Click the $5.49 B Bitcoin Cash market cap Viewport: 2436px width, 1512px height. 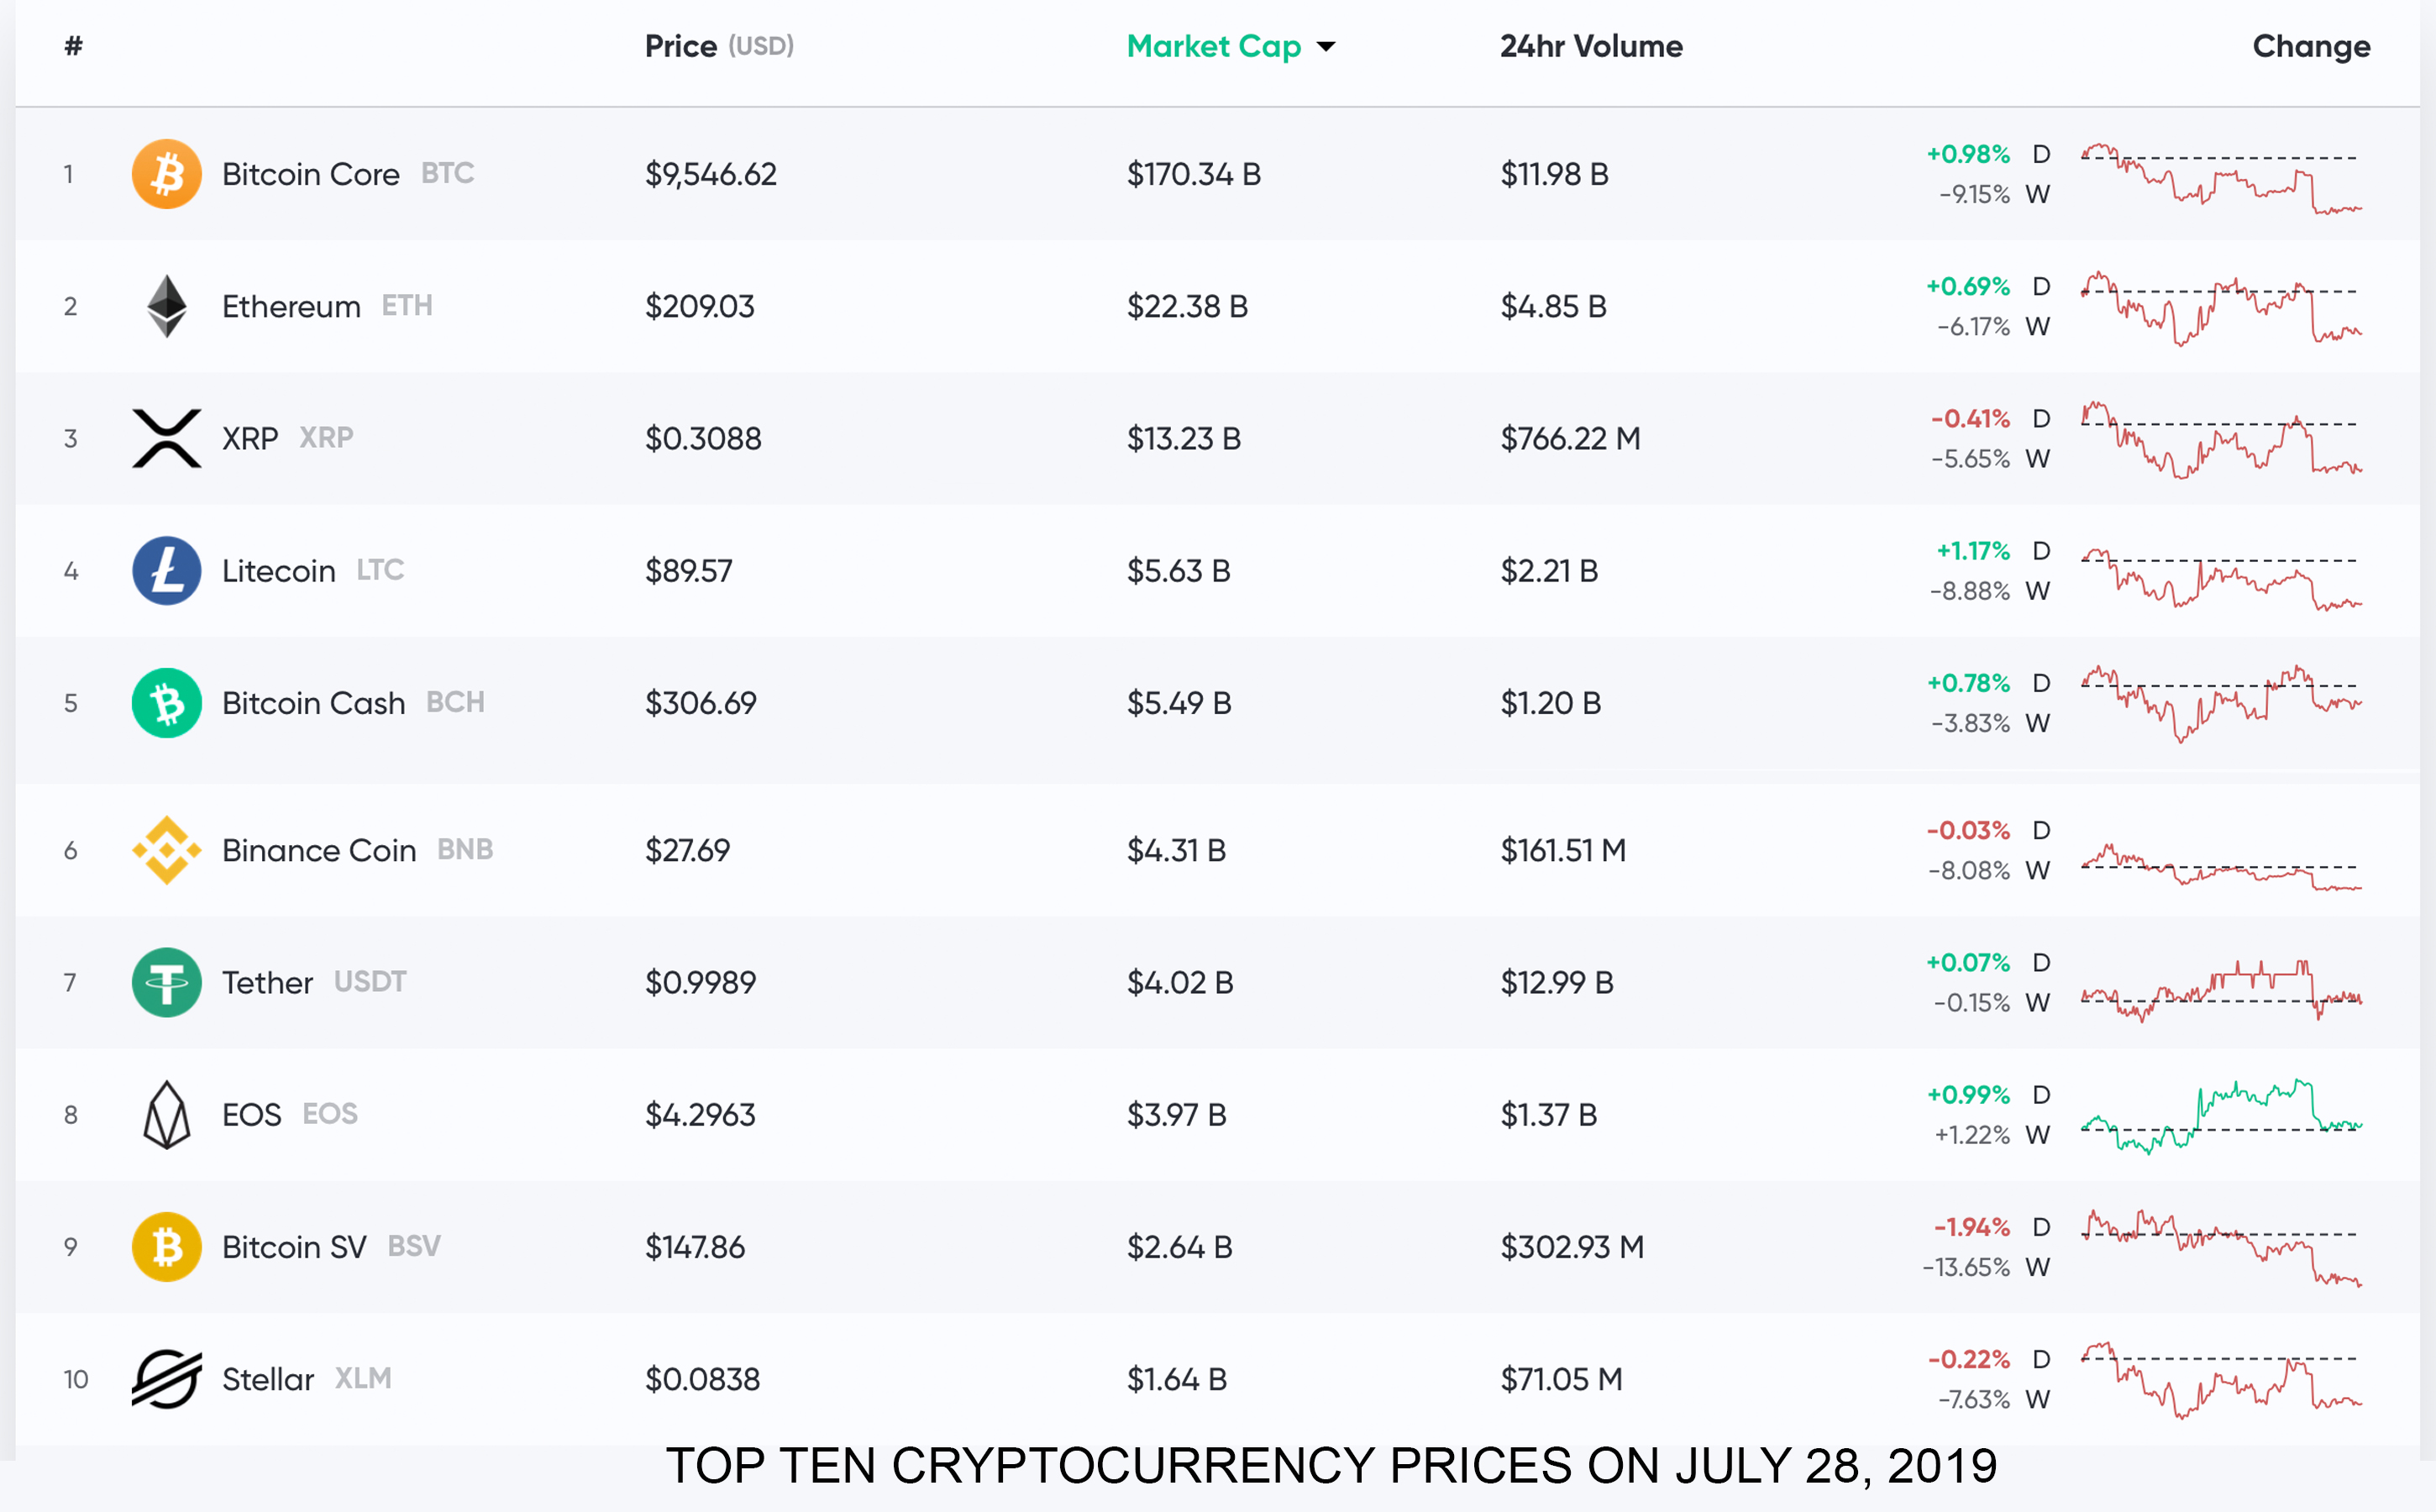(x=1179, y=703)
